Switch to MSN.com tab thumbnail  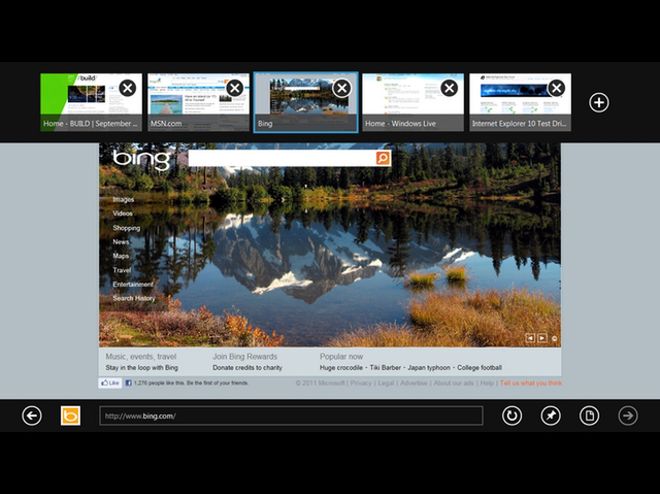coord(199,102)
